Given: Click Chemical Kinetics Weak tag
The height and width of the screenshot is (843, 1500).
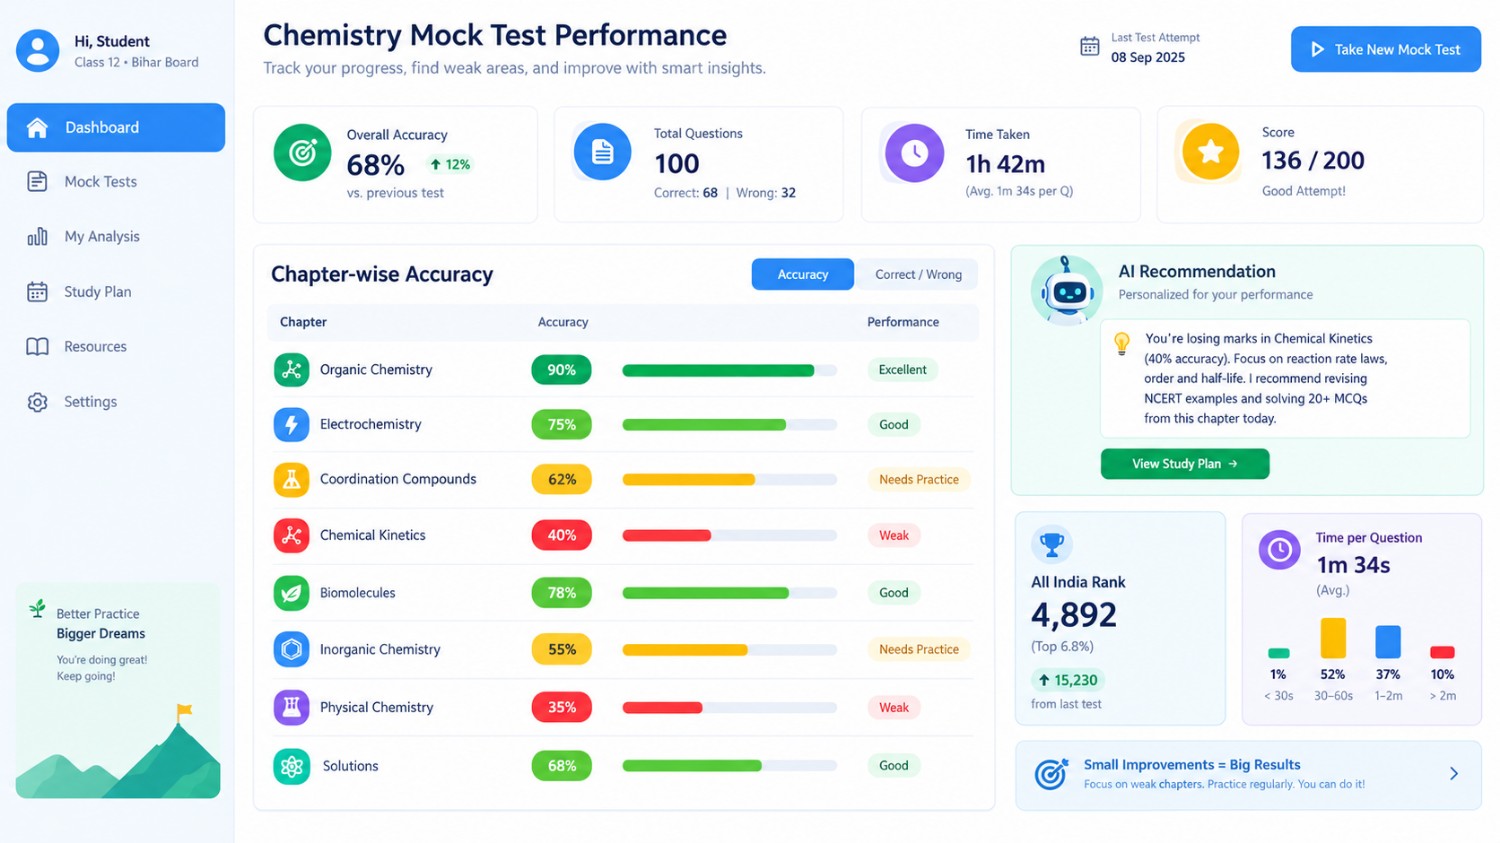Looking at the screenshot, I should (894, 535).
